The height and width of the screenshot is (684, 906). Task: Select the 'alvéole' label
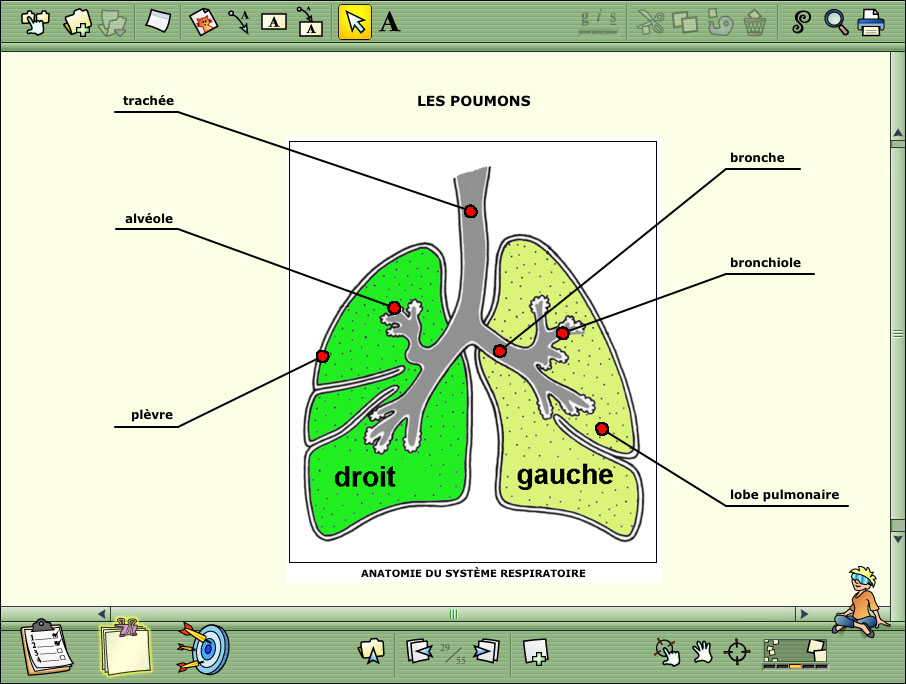point(149,218)
